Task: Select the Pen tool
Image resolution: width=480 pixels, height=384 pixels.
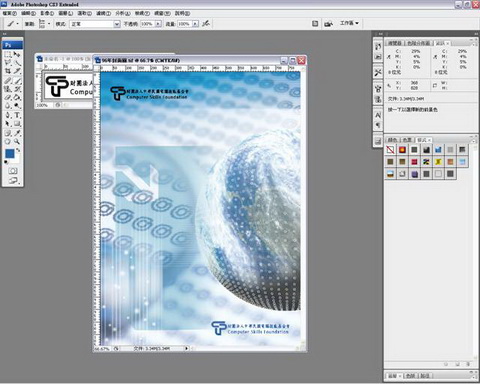Action: click(x=8, y=115)
